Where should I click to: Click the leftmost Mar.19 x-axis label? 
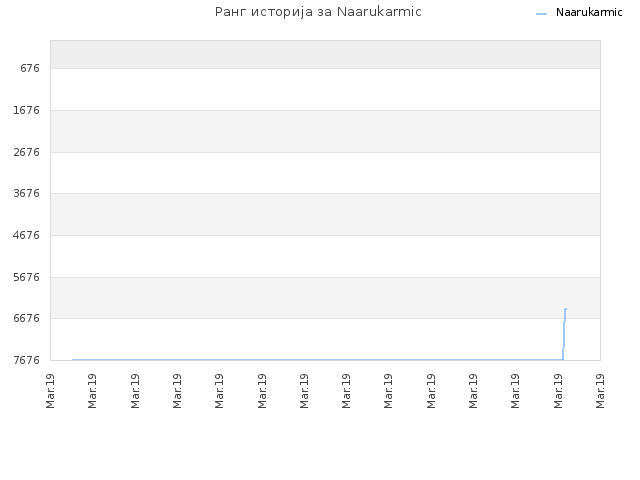[x=50, y=391]
